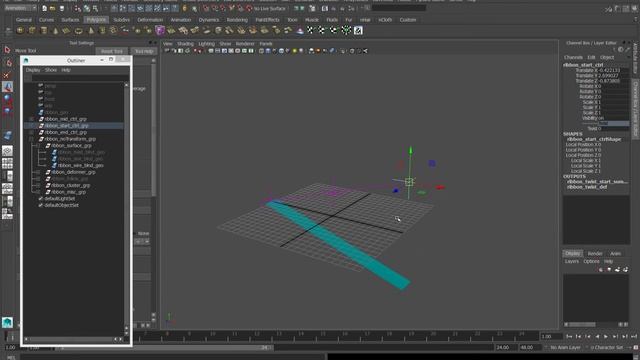Click the range slider bar
The image size is (640, 360).
[165, 348]
